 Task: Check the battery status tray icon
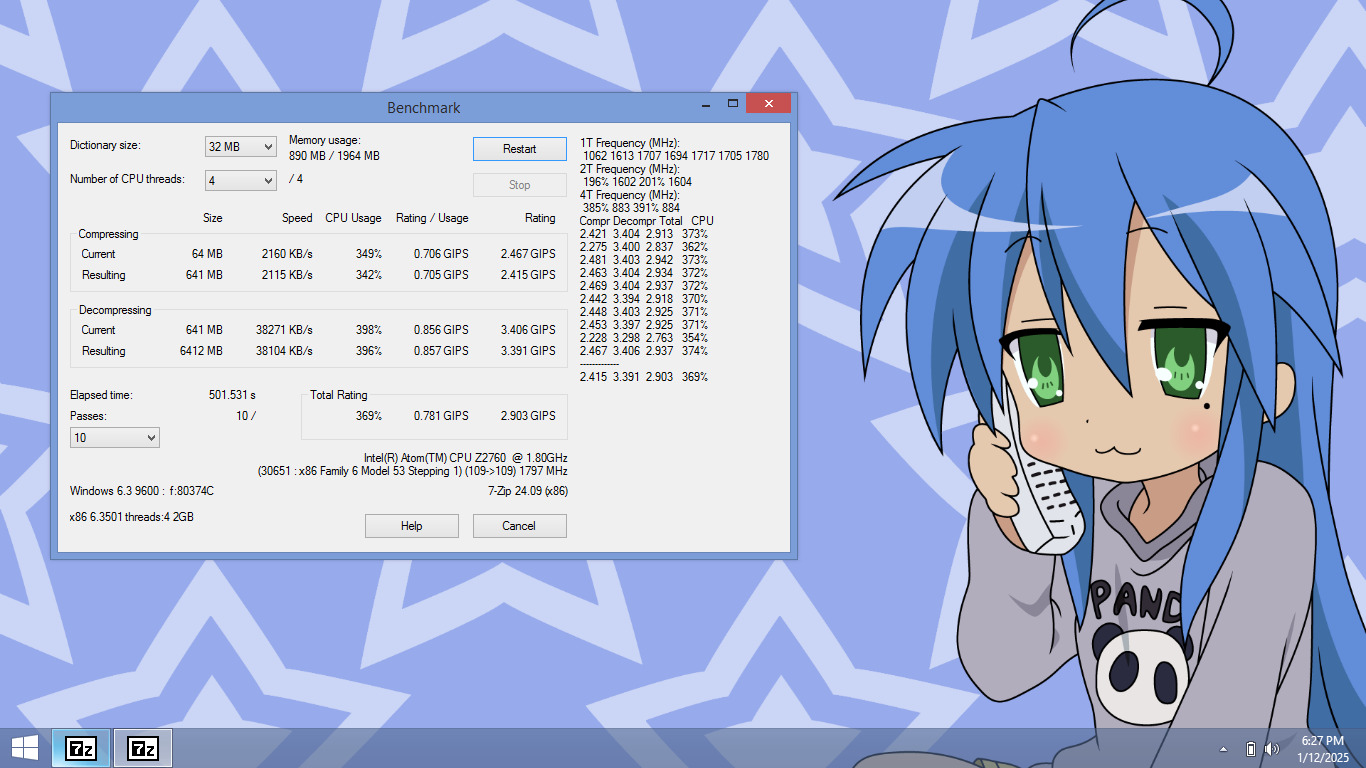click(1250, 749)
